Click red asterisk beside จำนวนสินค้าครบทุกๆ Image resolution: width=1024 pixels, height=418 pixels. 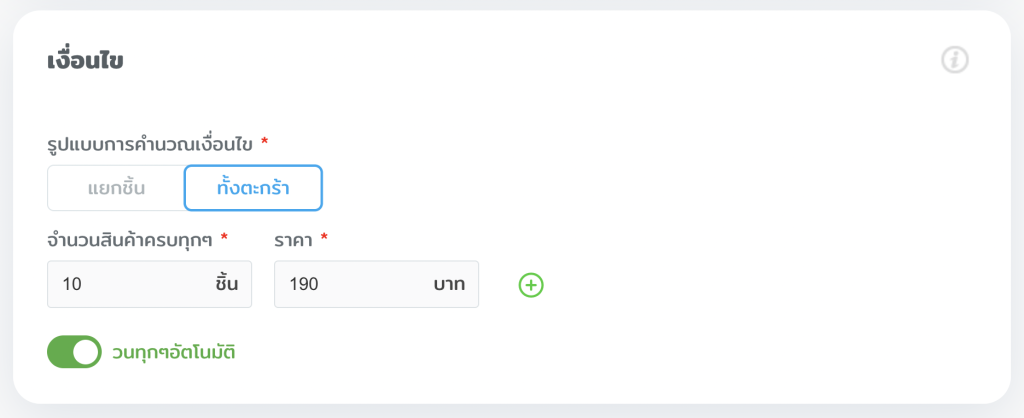pos(224,237)
